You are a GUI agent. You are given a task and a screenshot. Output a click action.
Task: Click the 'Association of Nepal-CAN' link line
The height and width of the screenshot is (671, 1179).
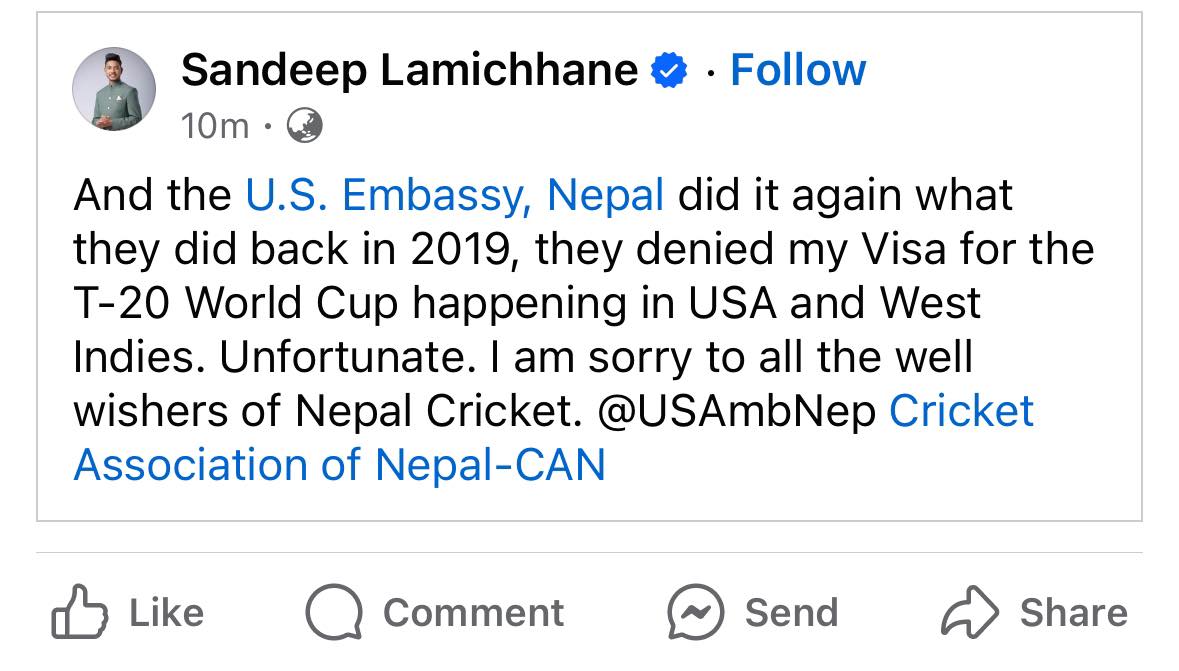click(340, 465)
